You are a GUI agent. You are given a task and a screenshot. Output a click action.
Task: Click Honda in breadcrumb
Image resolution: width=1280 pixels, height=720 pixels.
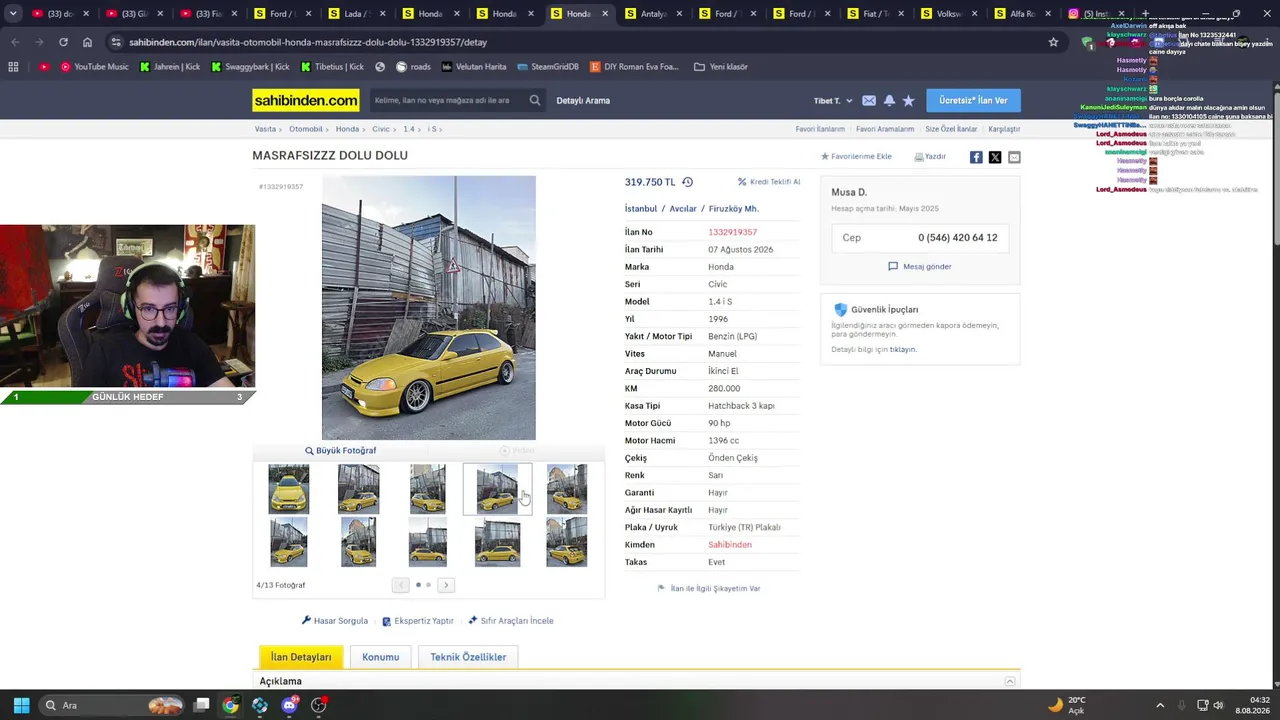(347, 129)
